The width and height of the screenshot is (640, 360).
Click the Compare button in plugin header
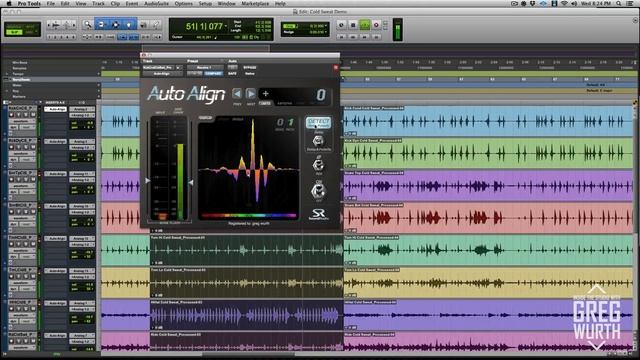click(x=213, y=73)
